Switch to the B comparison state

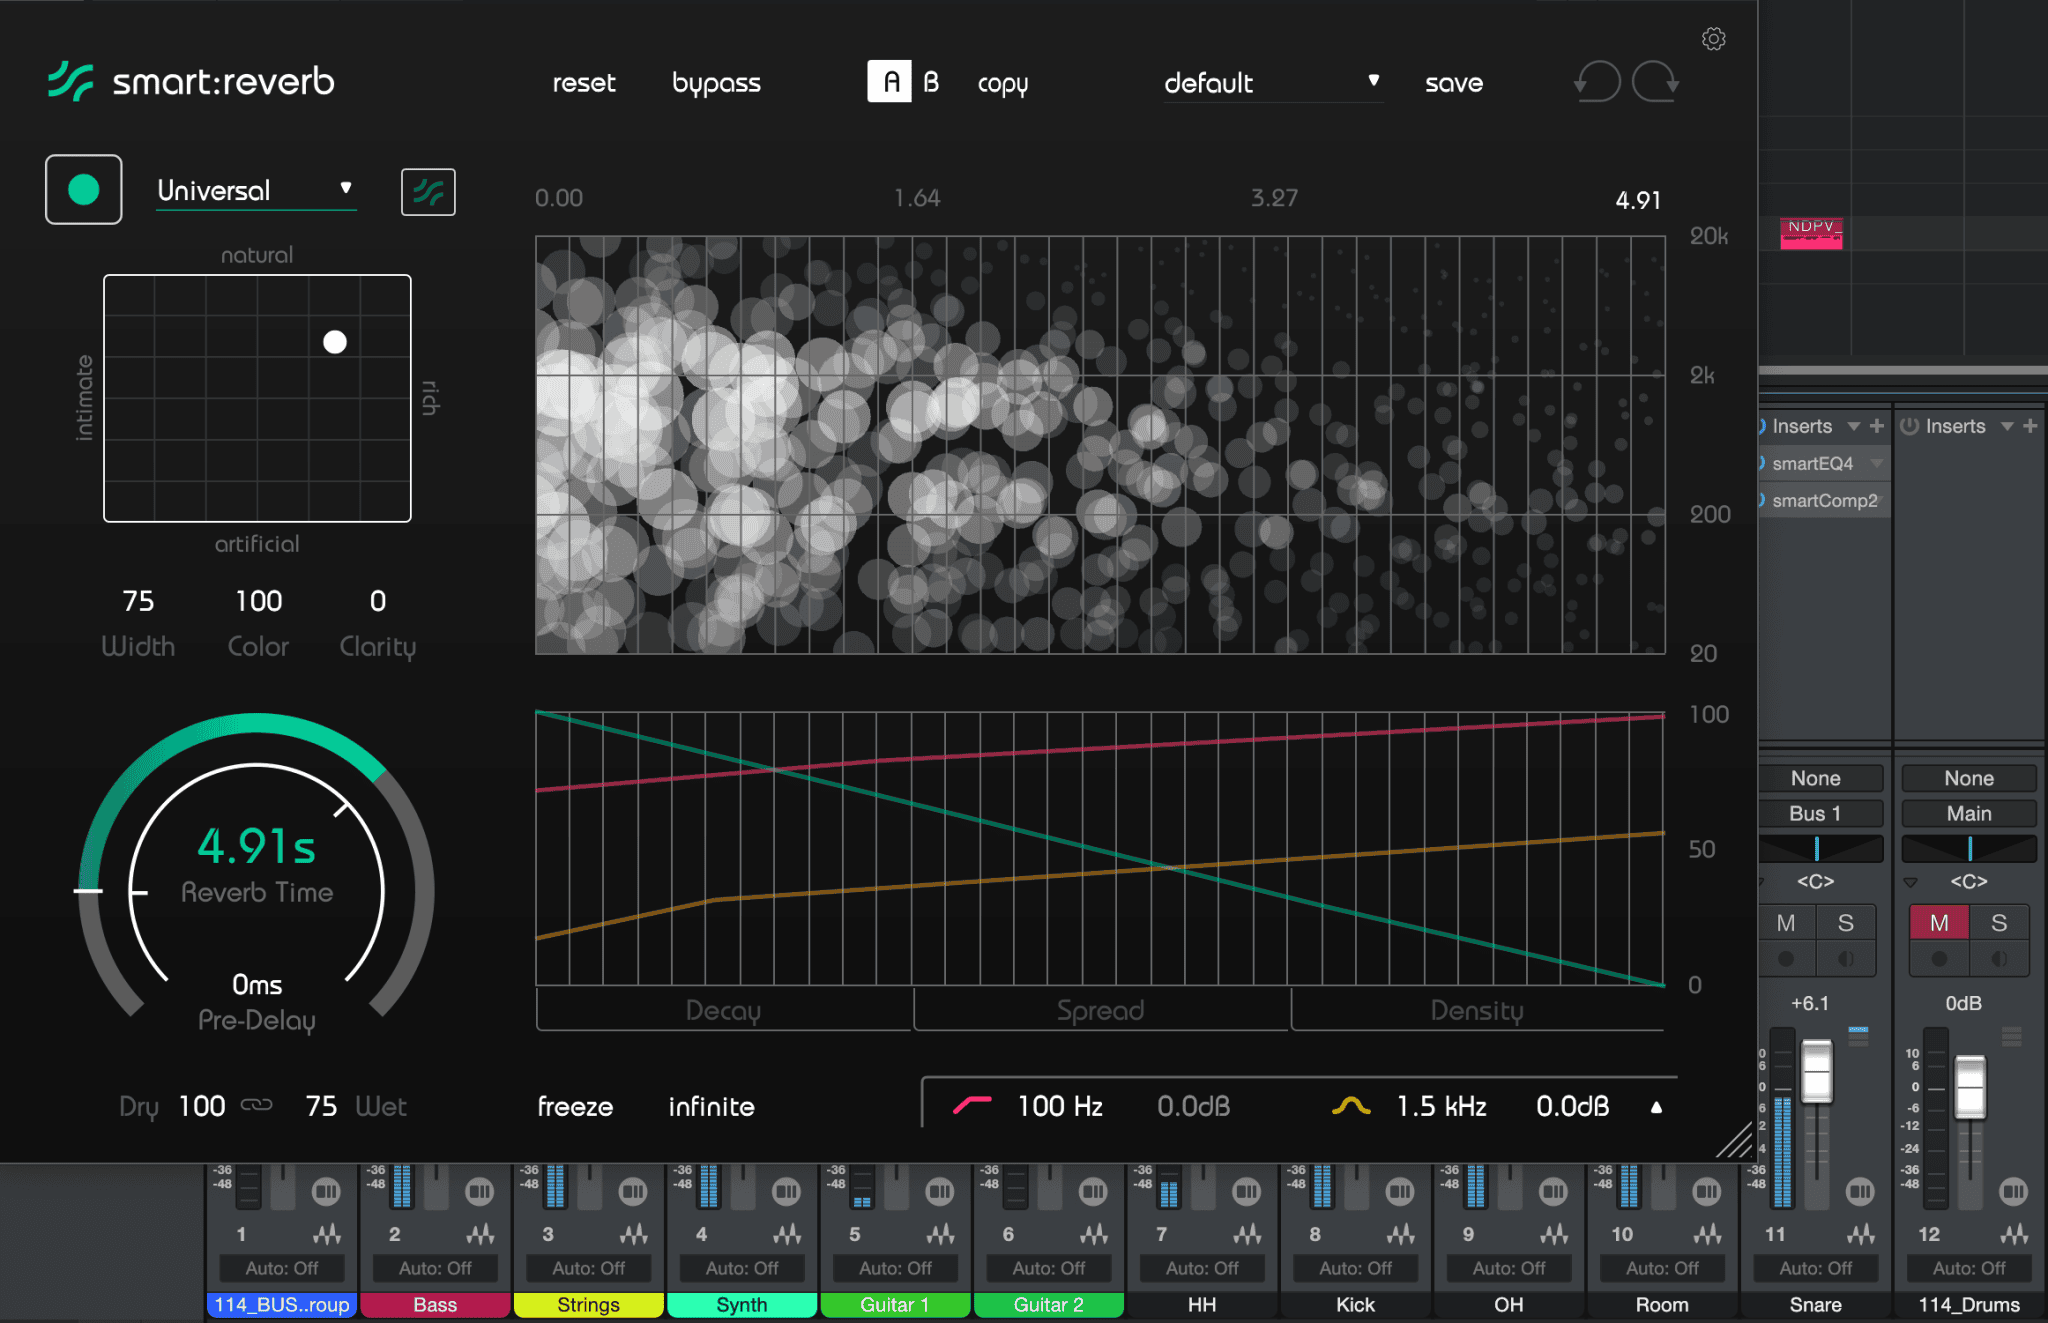[931, 83]
